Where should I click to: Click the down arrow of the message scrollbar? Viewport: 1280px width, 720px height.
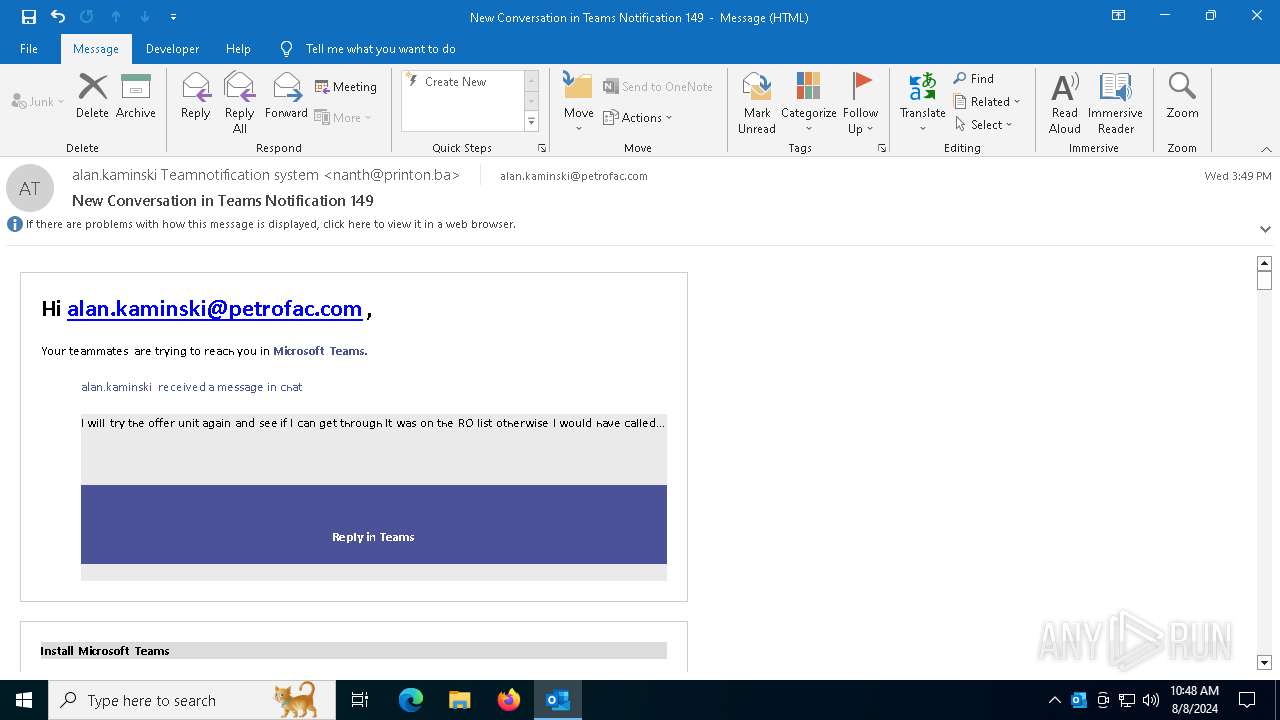pyautogui.click(x=1264, y=663)
